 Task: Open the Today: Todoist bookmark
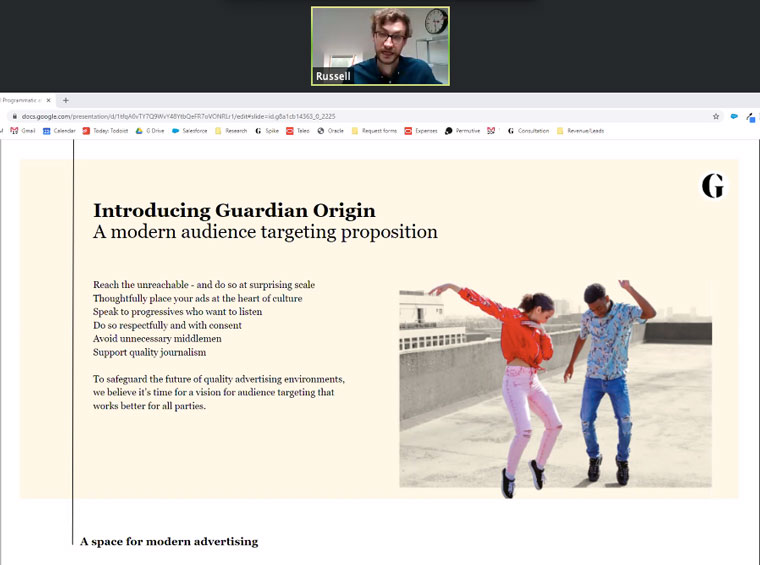(105, 131)
